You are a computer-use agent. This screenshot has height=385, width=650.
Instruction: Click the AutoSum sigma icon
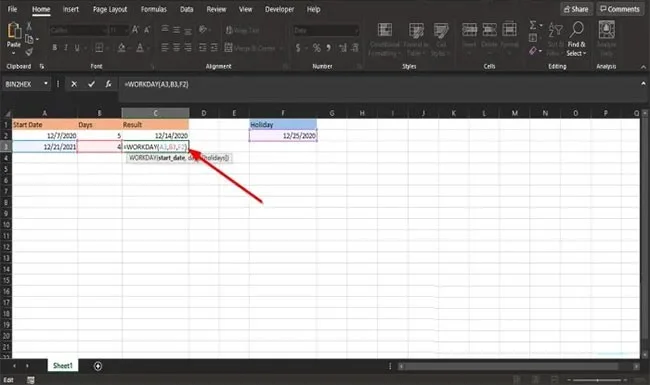tap(533, 26)
